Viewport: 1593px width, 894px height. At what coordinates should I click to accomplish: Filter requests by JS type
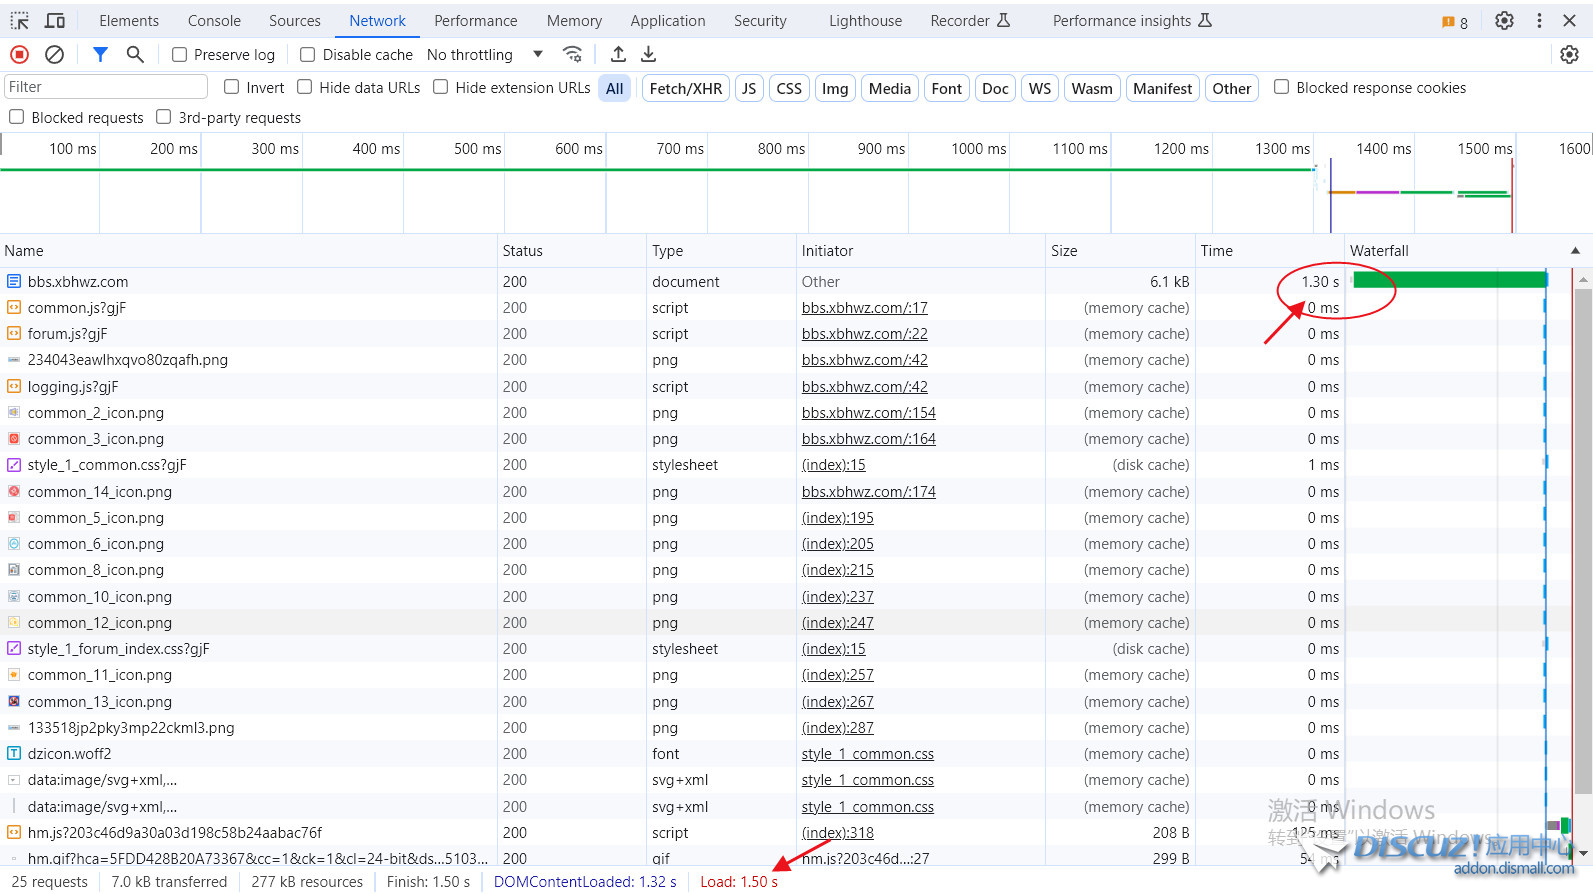[x=749, y=88]
